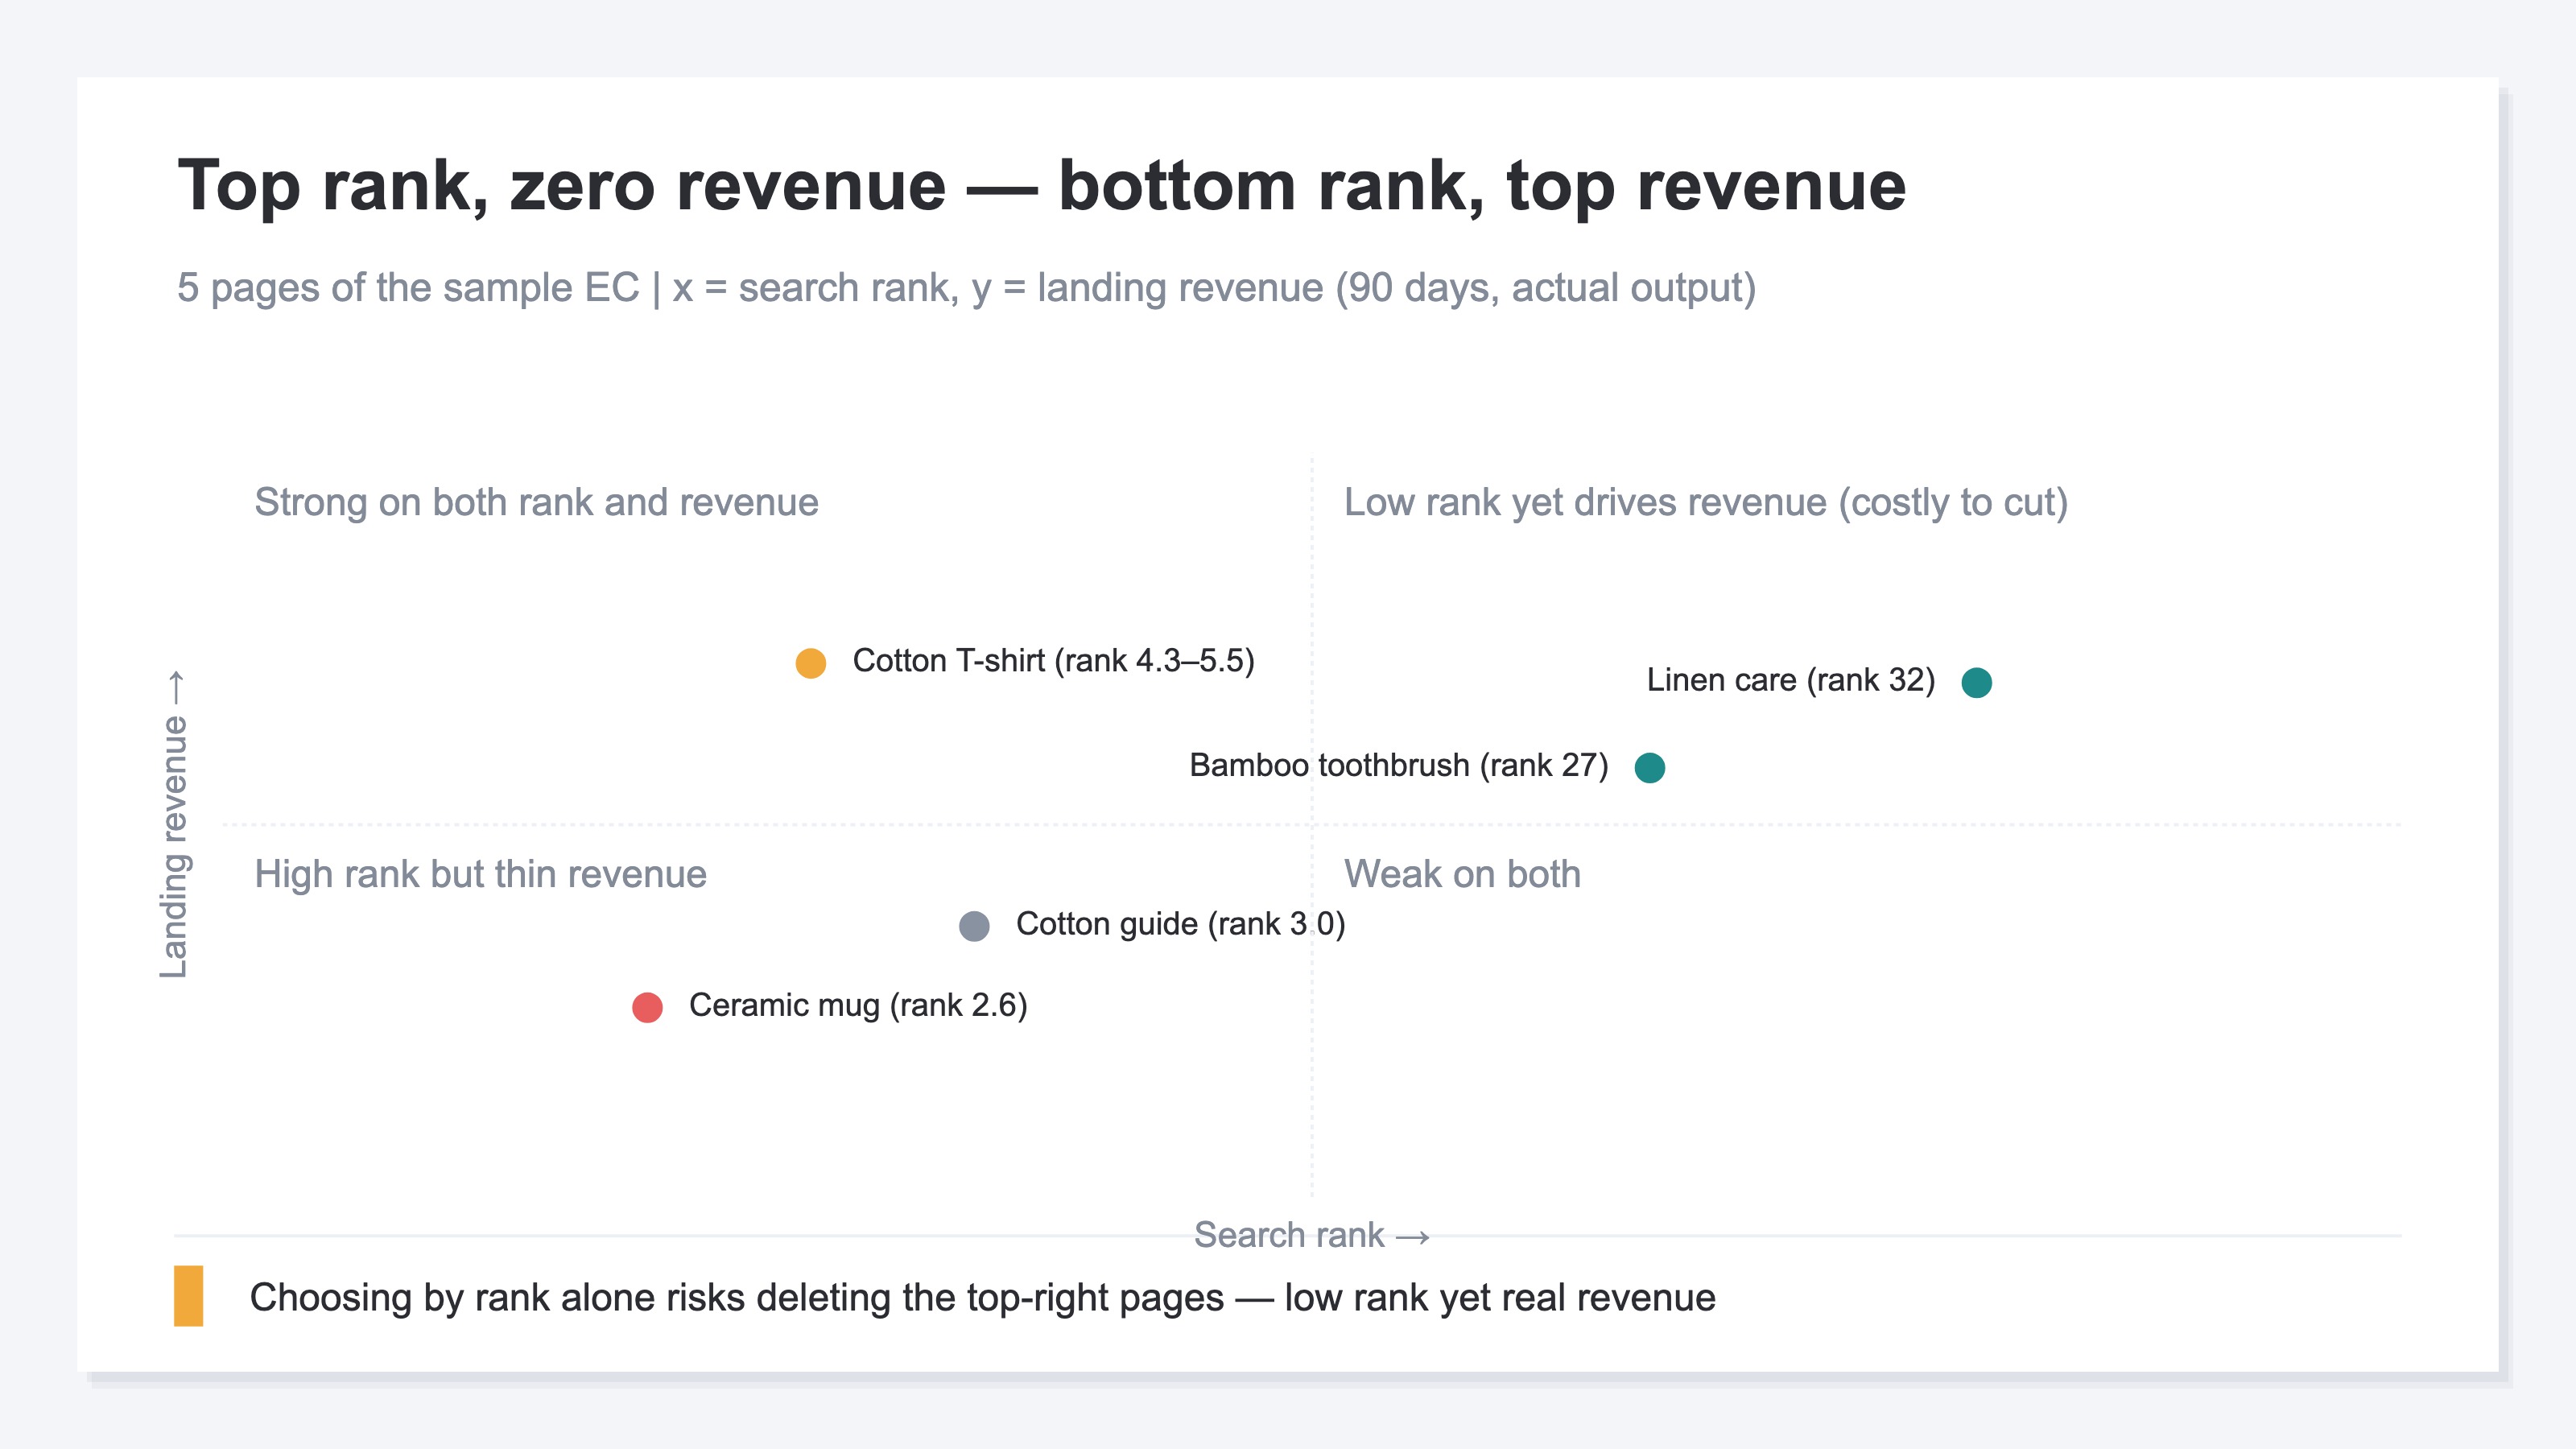
Task: Click the vertical "Landing revenue" axis label
Action: coord(174,825)
